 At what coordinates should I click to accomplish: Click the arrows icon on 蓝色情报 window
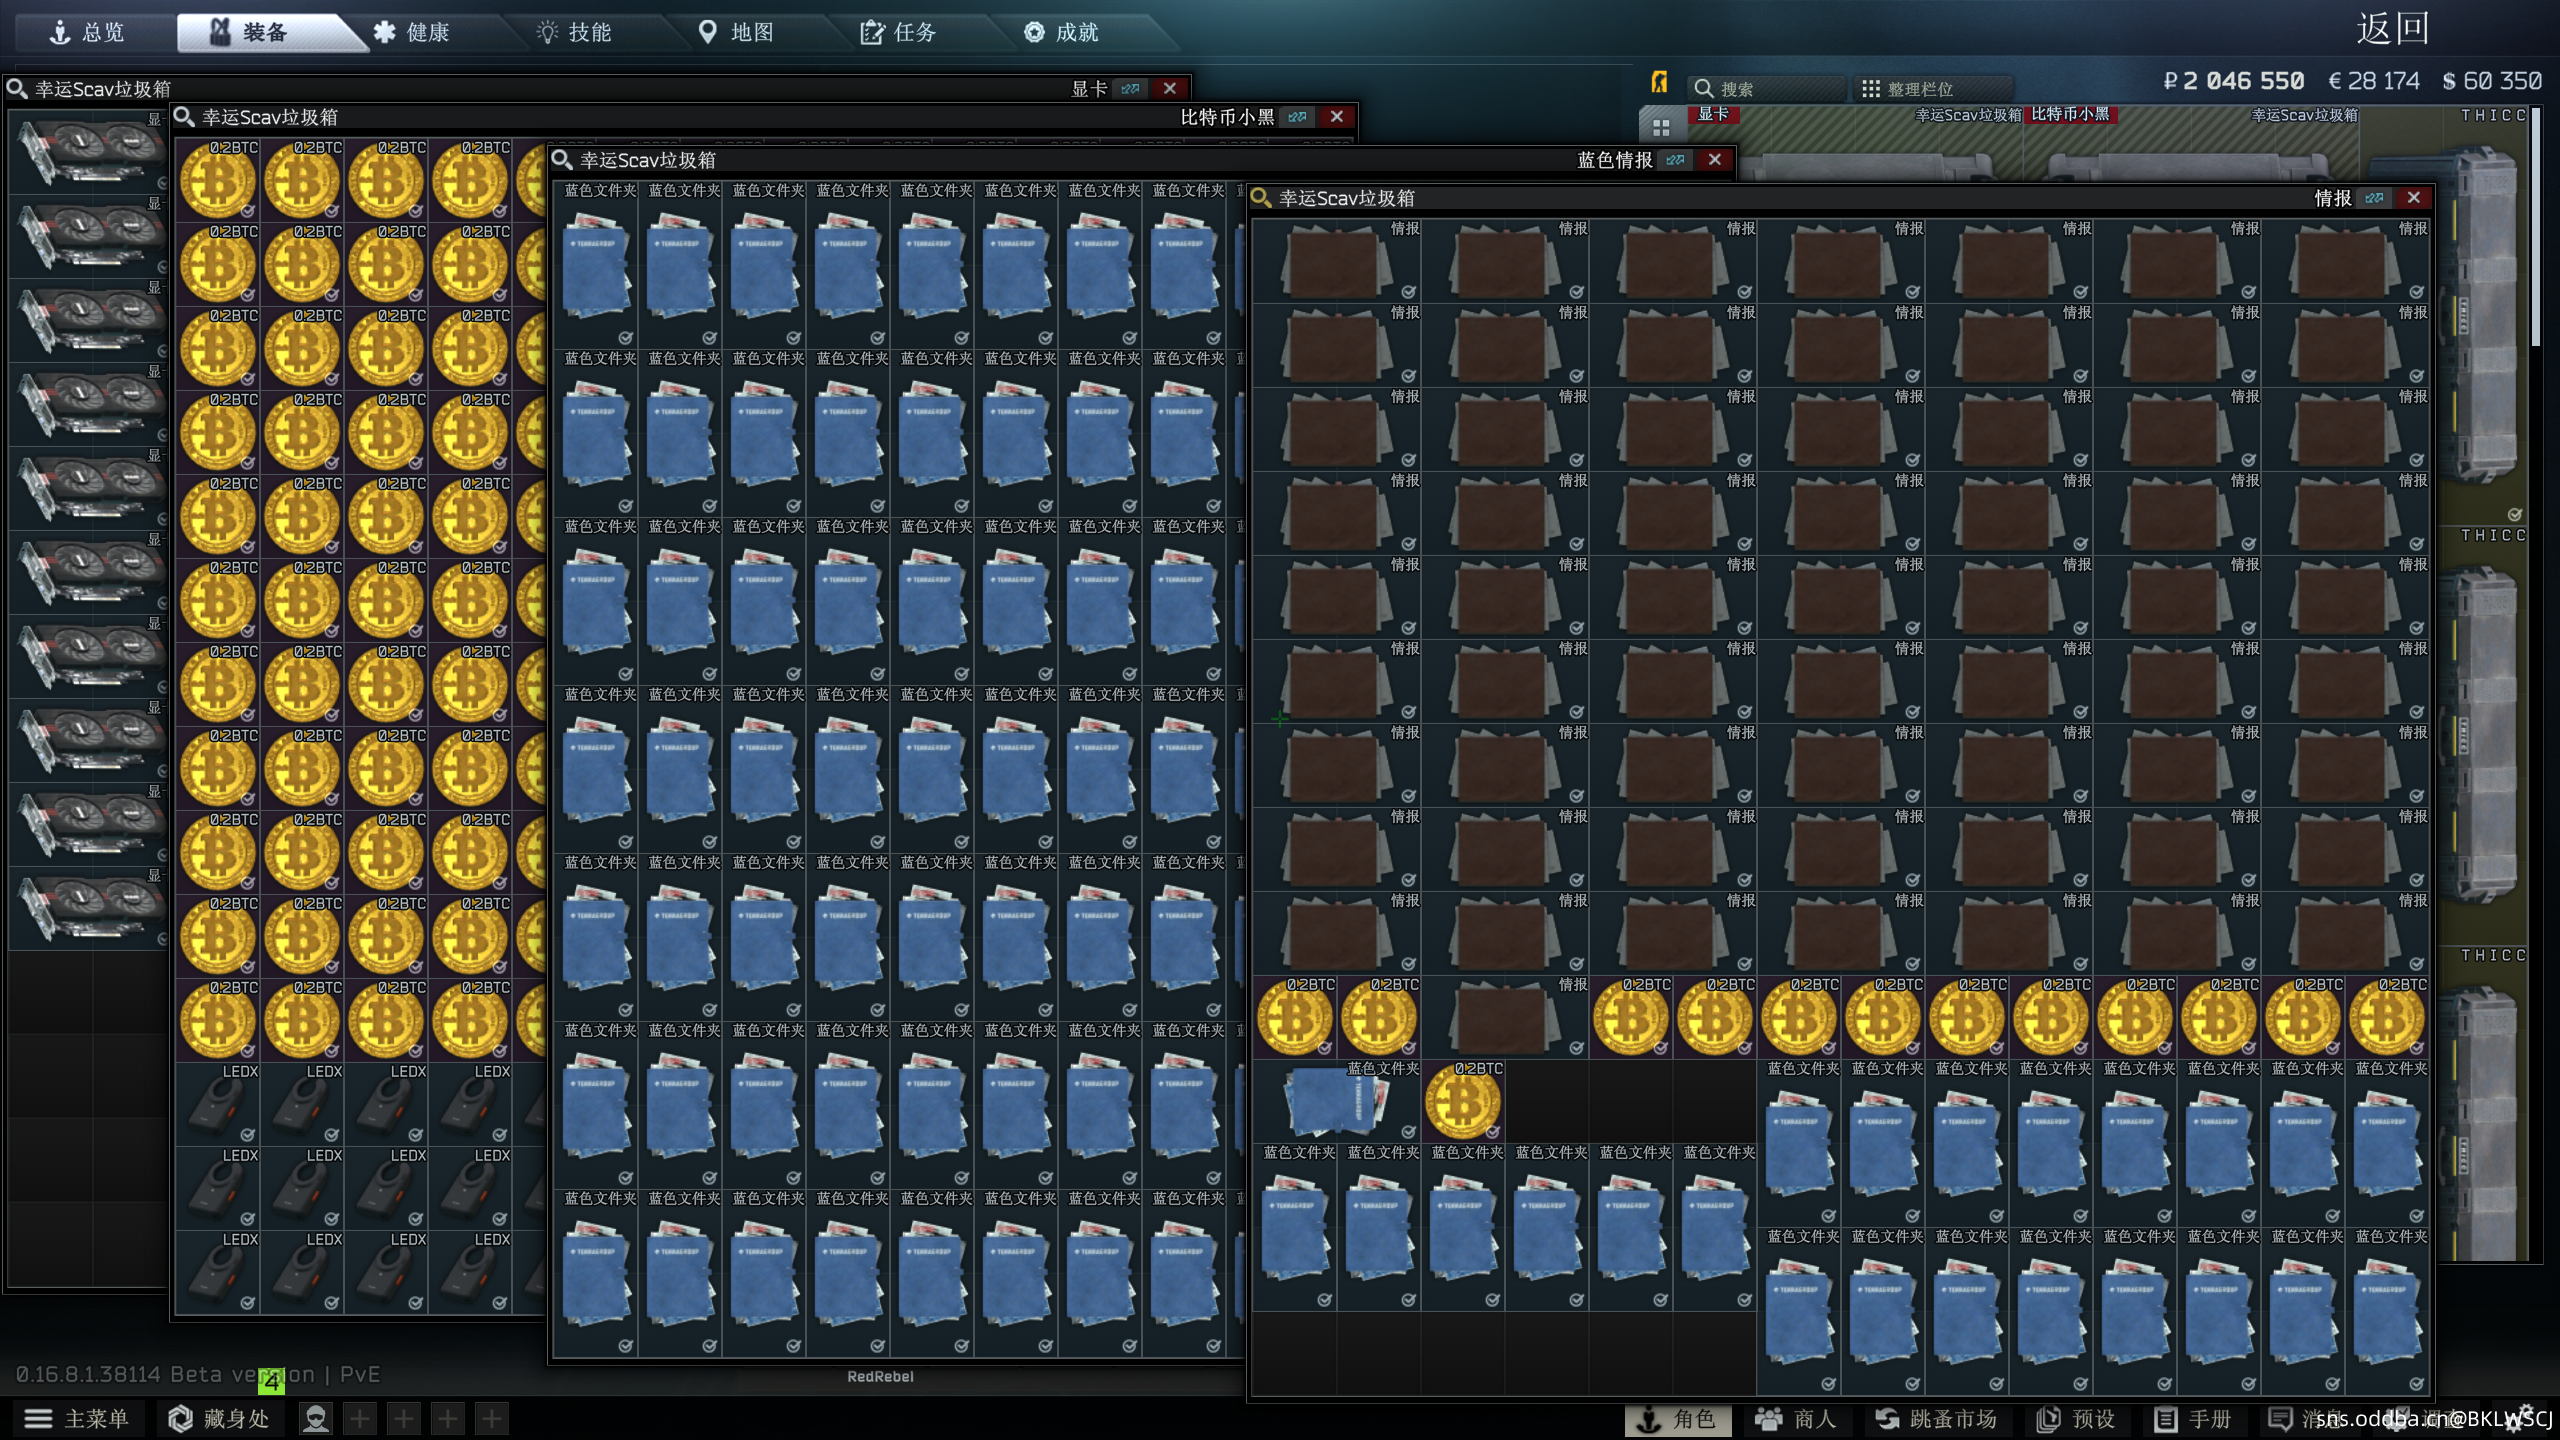(x=1676, y=160)
